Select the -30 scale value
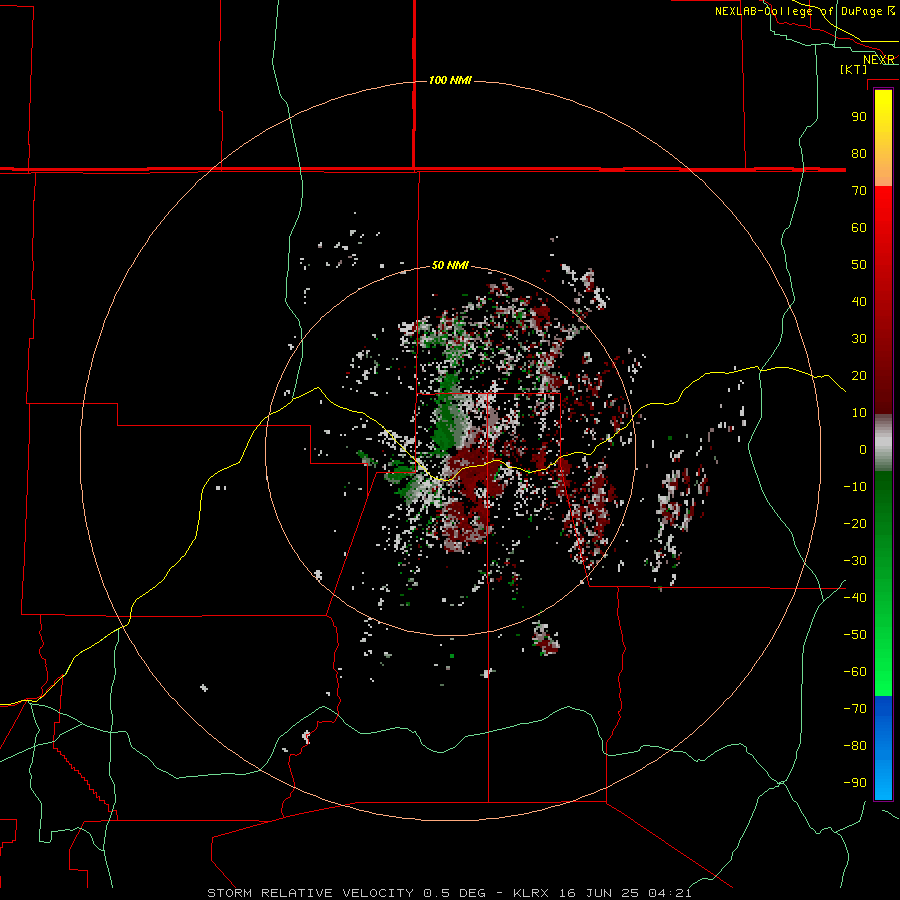Screen dimensions: 900x900 [855, 561]
